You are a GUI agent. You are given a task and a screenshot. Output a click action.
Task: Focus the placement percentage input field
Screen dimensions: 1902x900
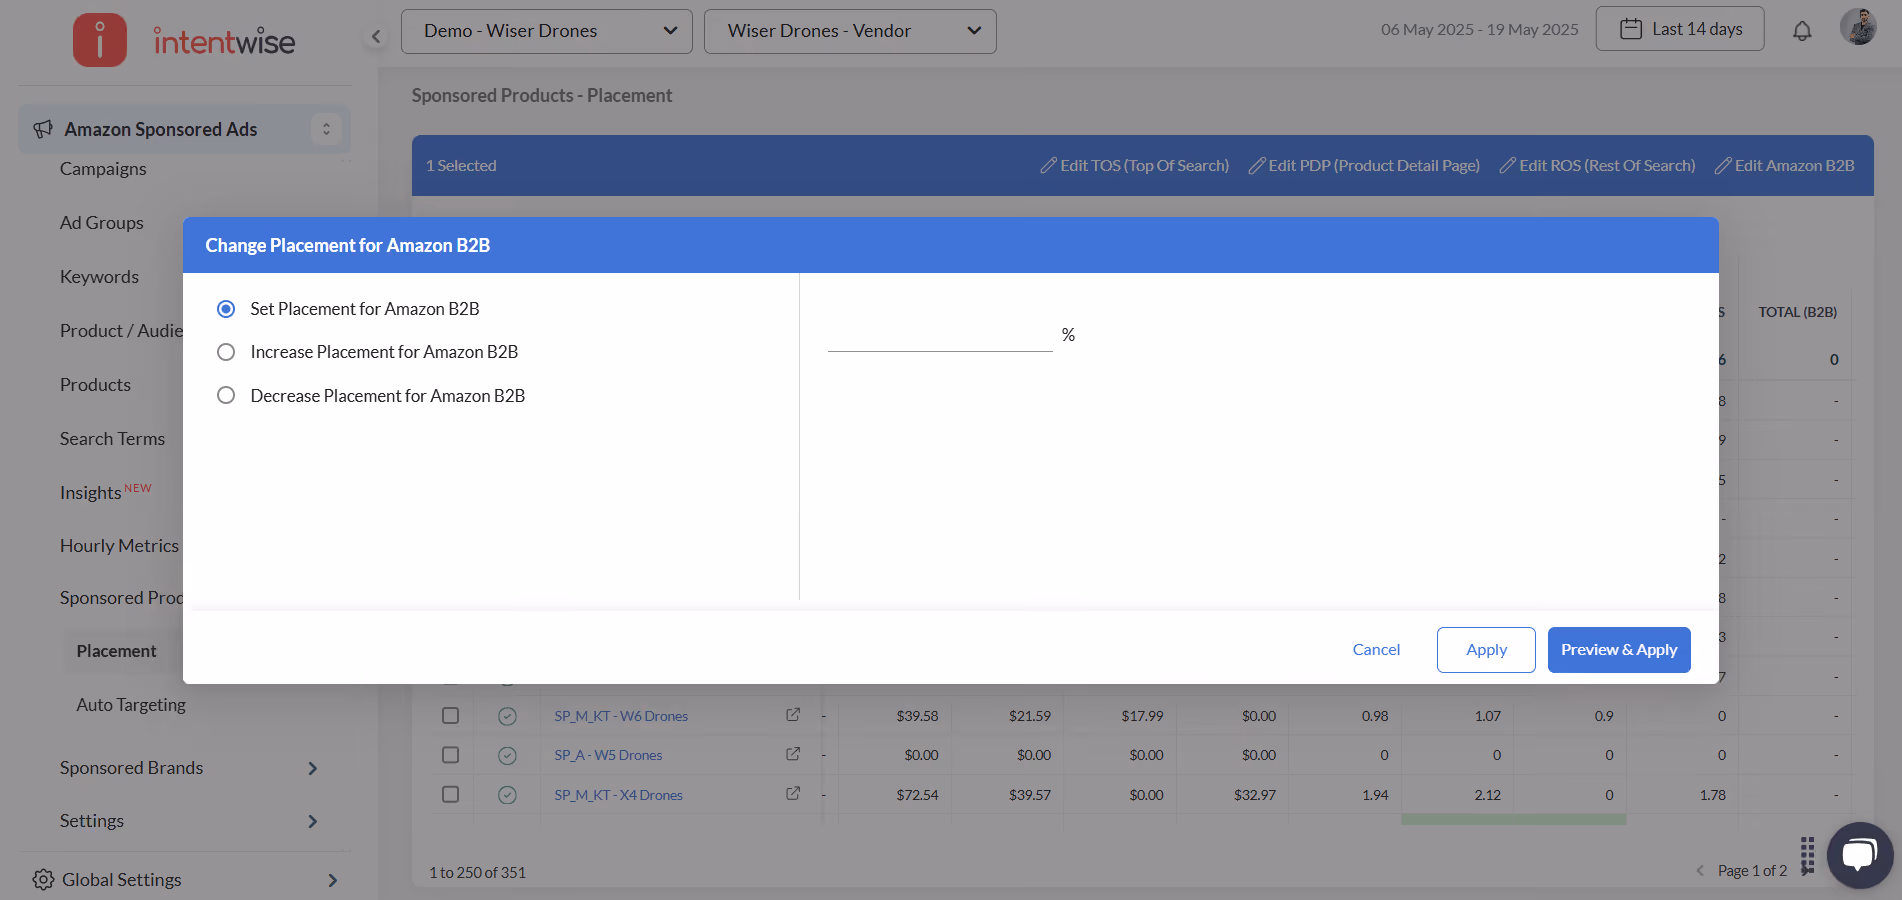click(x=940, y=336)
